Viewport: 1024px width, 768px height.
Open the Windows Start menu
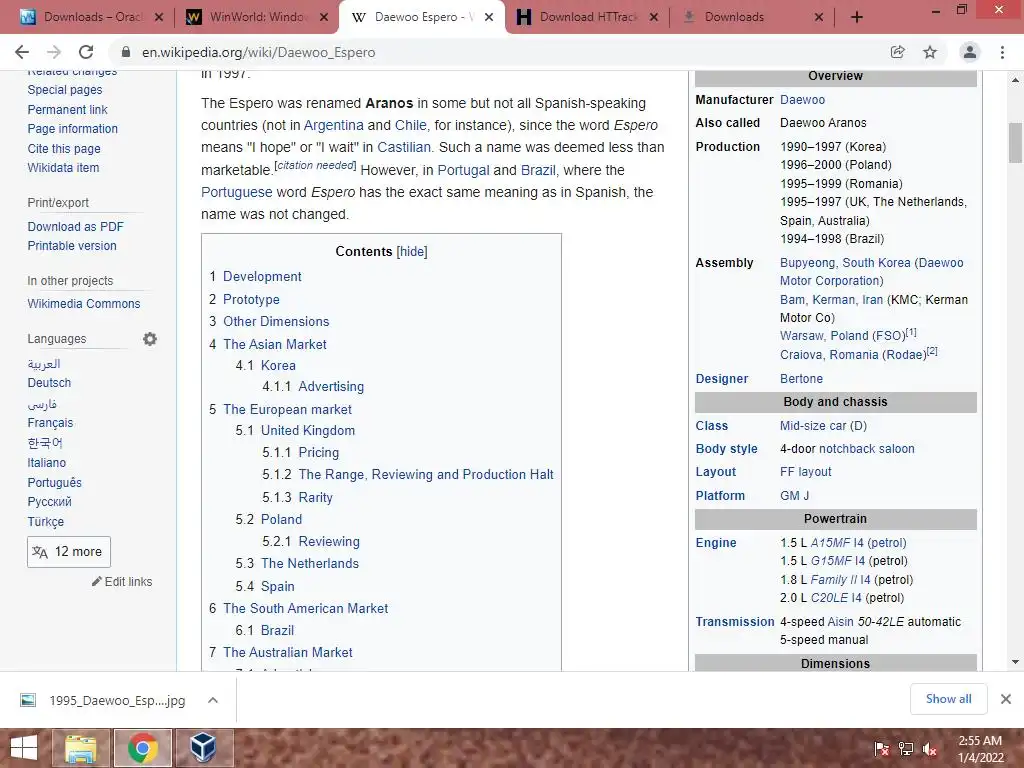(x=24, y=748)
